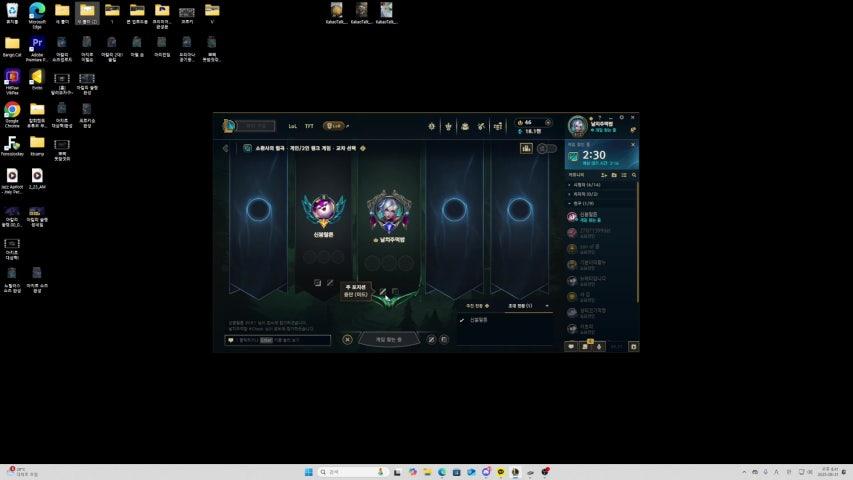
Task: Open client settings gear icon
Action: pos(621,117)
